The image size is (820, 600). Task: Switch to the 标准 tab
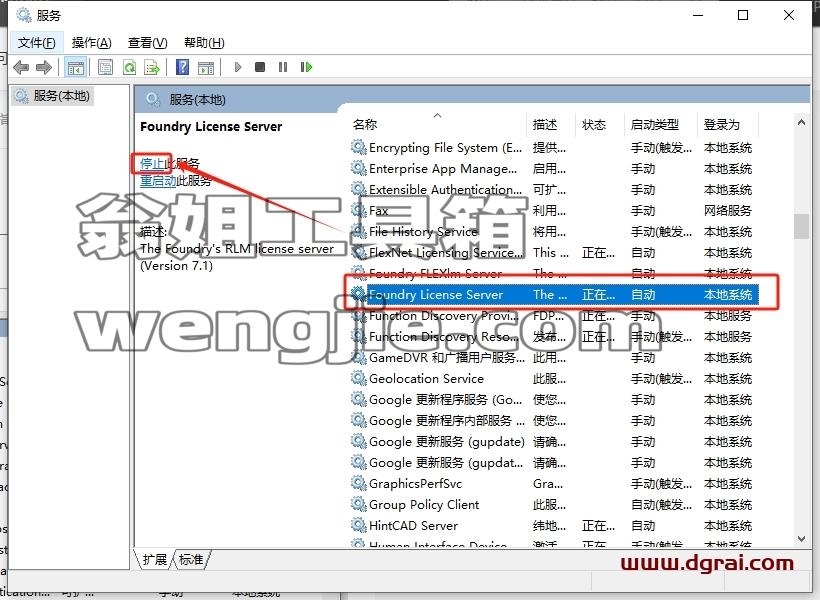[x=191, y=559]
